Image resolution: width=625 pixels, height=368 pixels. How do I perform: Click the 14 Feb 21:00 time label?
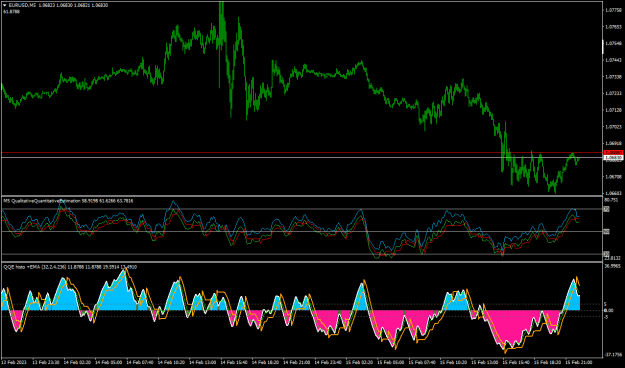pyautogui.click(x=297, y=362)
